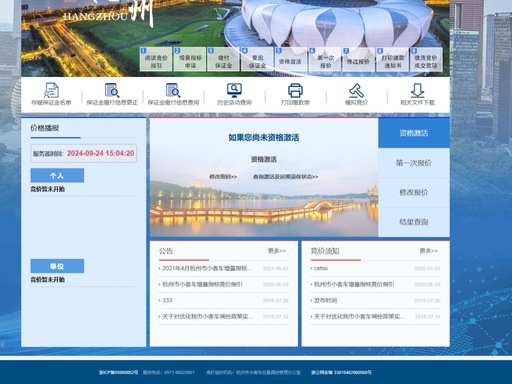Open the 发布时间 notice
The image size is (512, 384).
(x=325, y=300)
